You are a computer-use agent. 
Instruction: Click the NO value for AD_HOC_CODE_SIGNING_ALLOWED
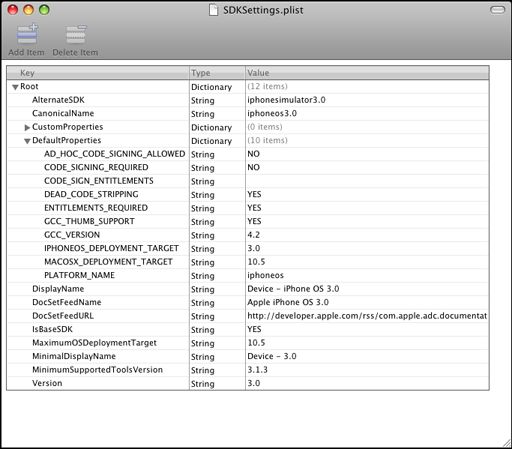[x=253, y=154]
